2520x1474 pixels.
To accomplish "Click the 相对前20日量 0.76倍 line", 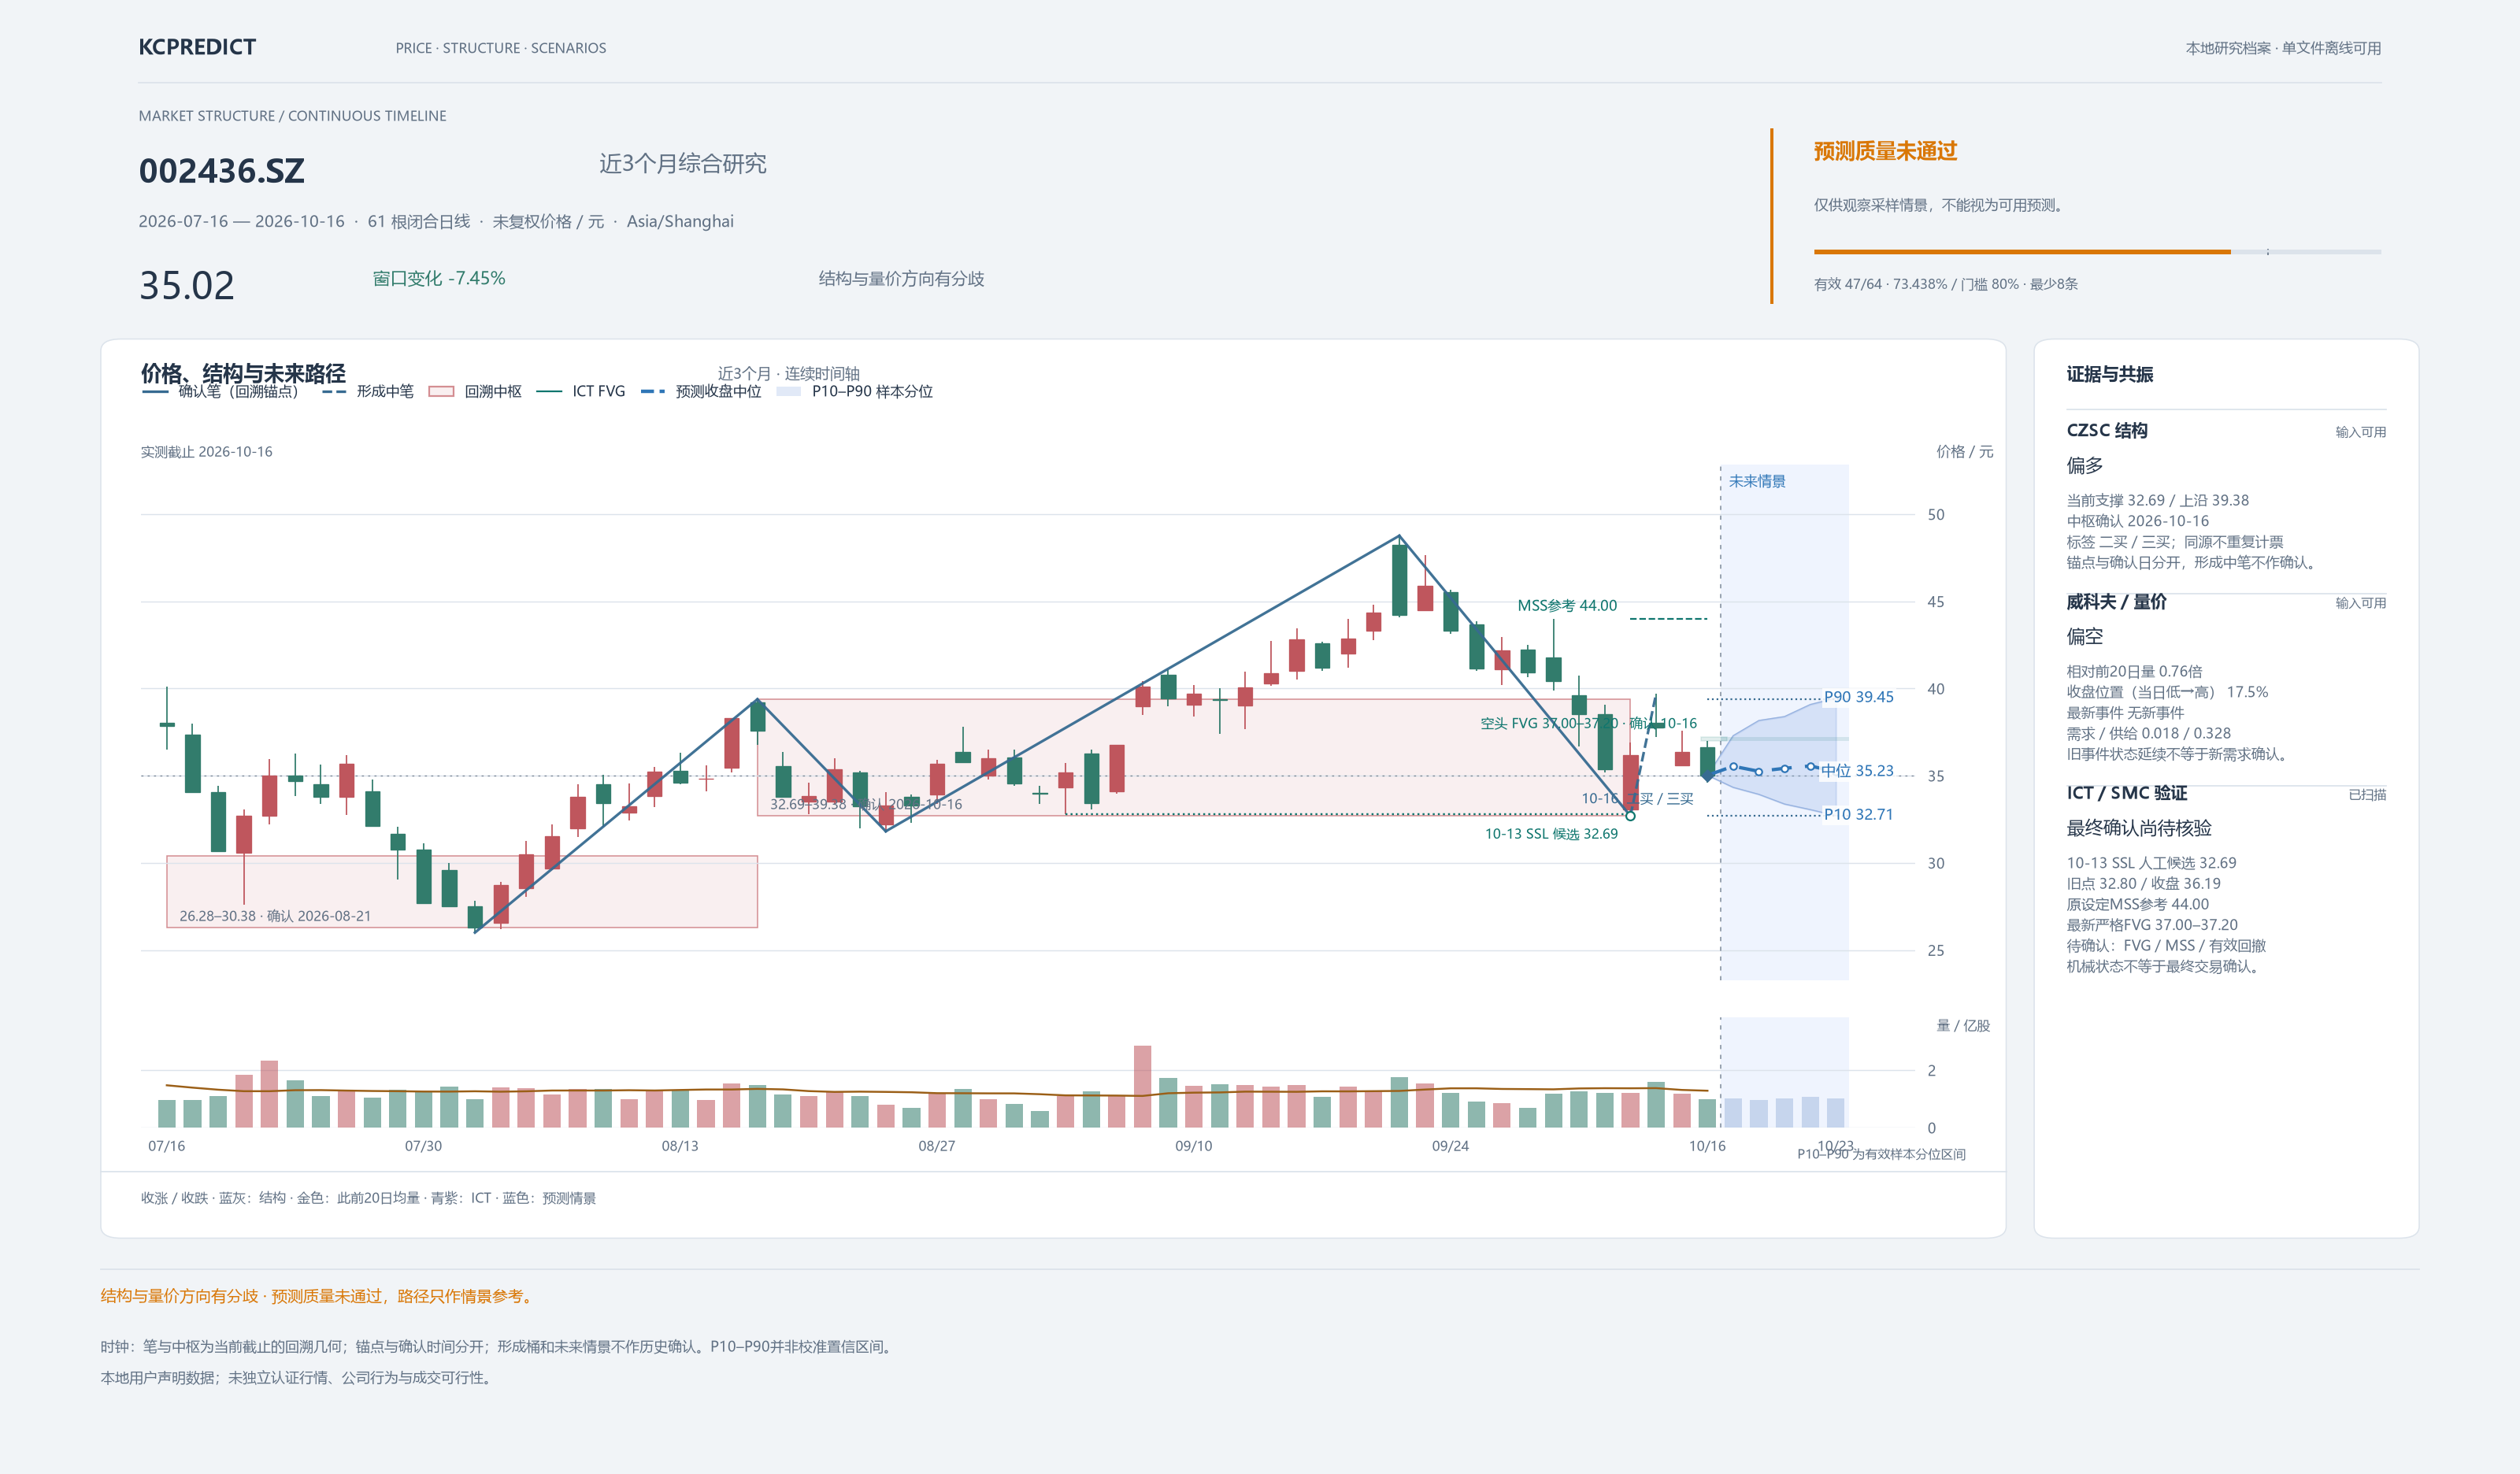I will [2134, 671].
